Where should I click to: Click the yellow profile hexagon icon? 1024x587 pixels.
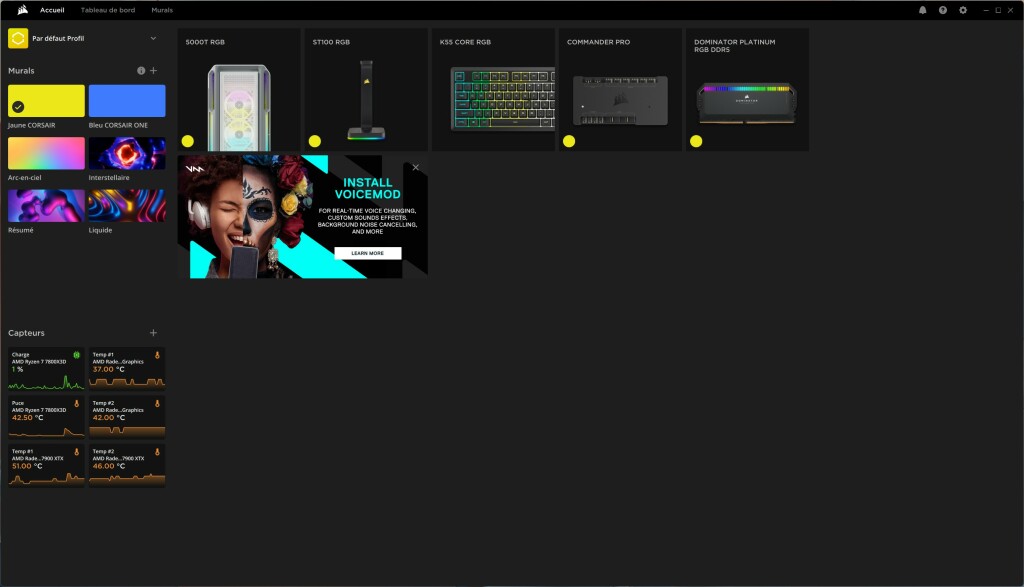[x=18, y=39]
